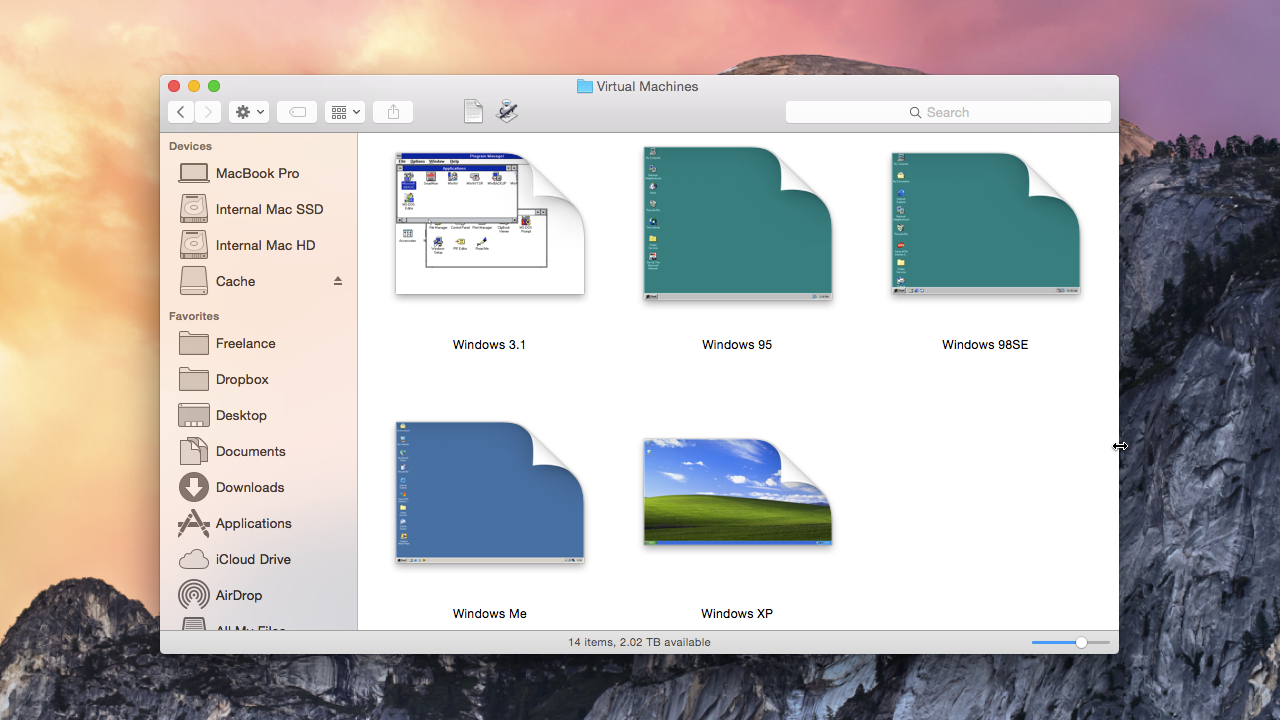Open Applications in the sidebar
Viewport: 1280px width, 720px height.
pos(258,523)
